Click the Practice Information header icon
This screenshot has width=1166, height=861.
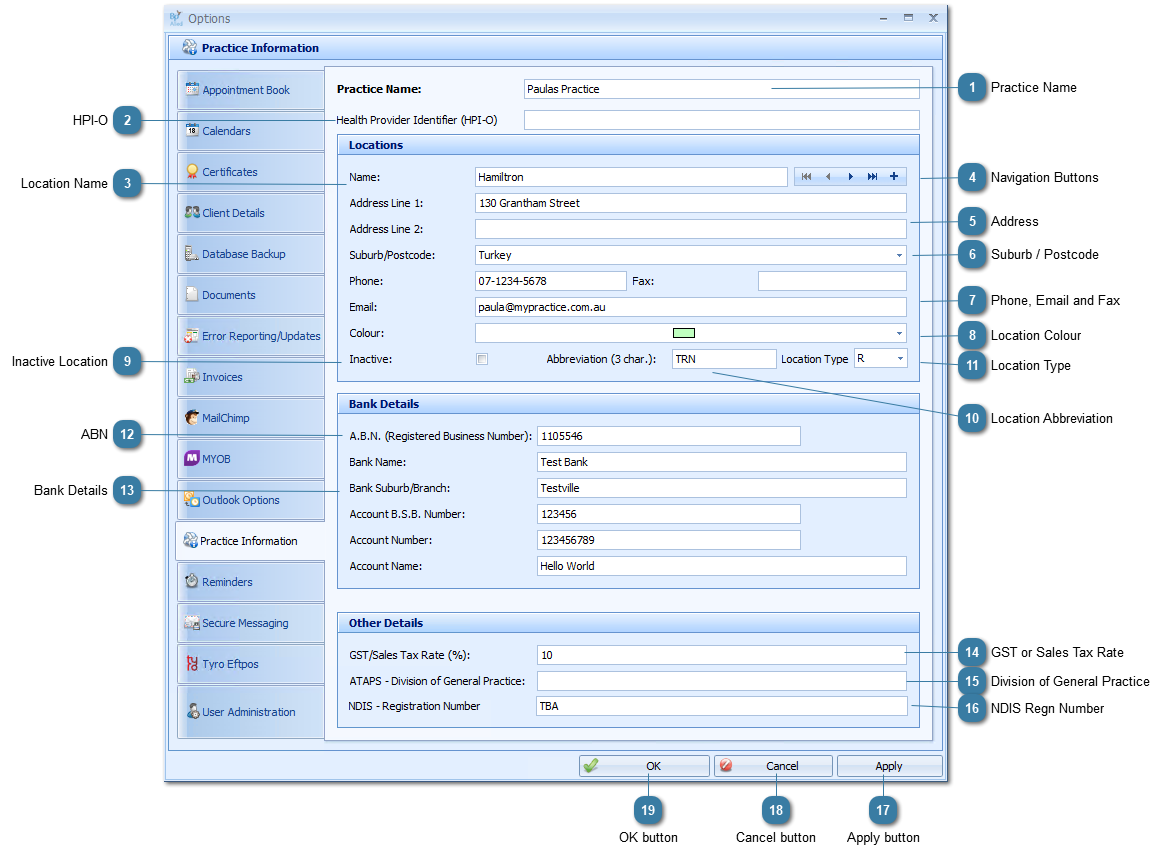pyautogui.click(x=190, y=48)
